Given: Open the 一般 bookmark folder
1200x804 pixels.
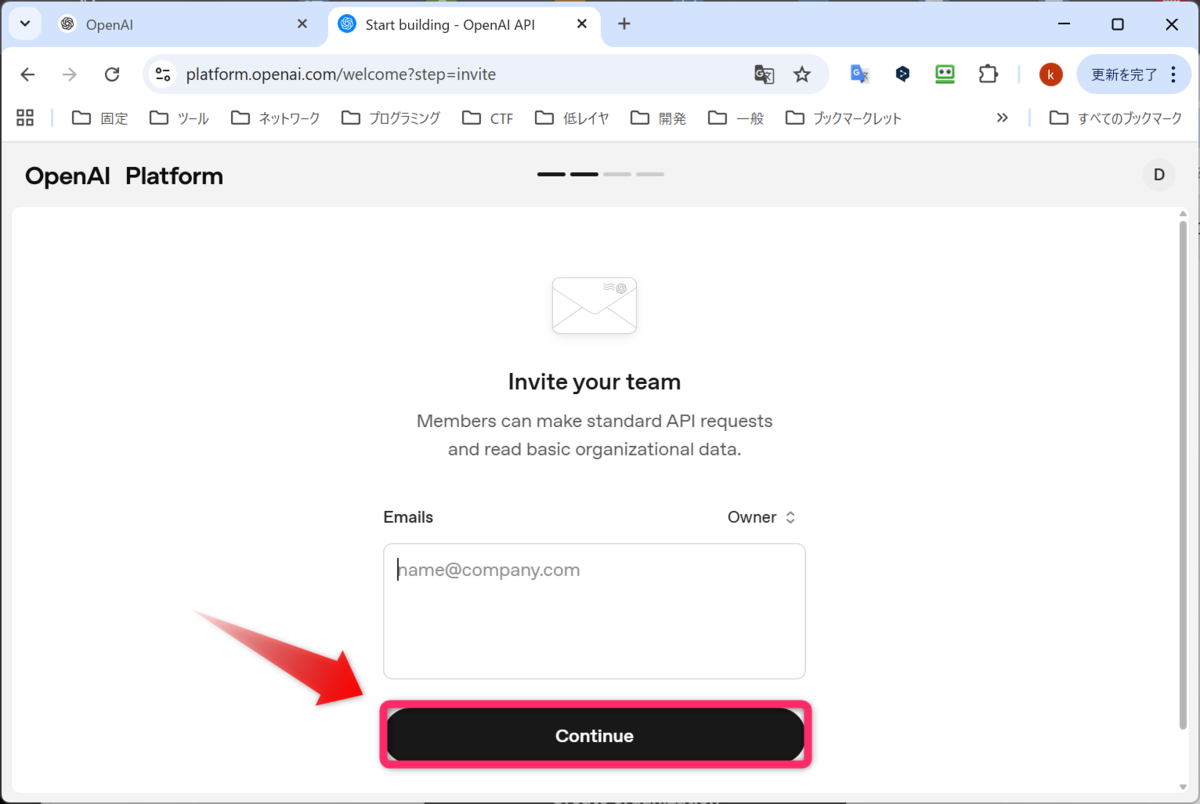Looking at the screenshot, I should [x=736, y=118].
